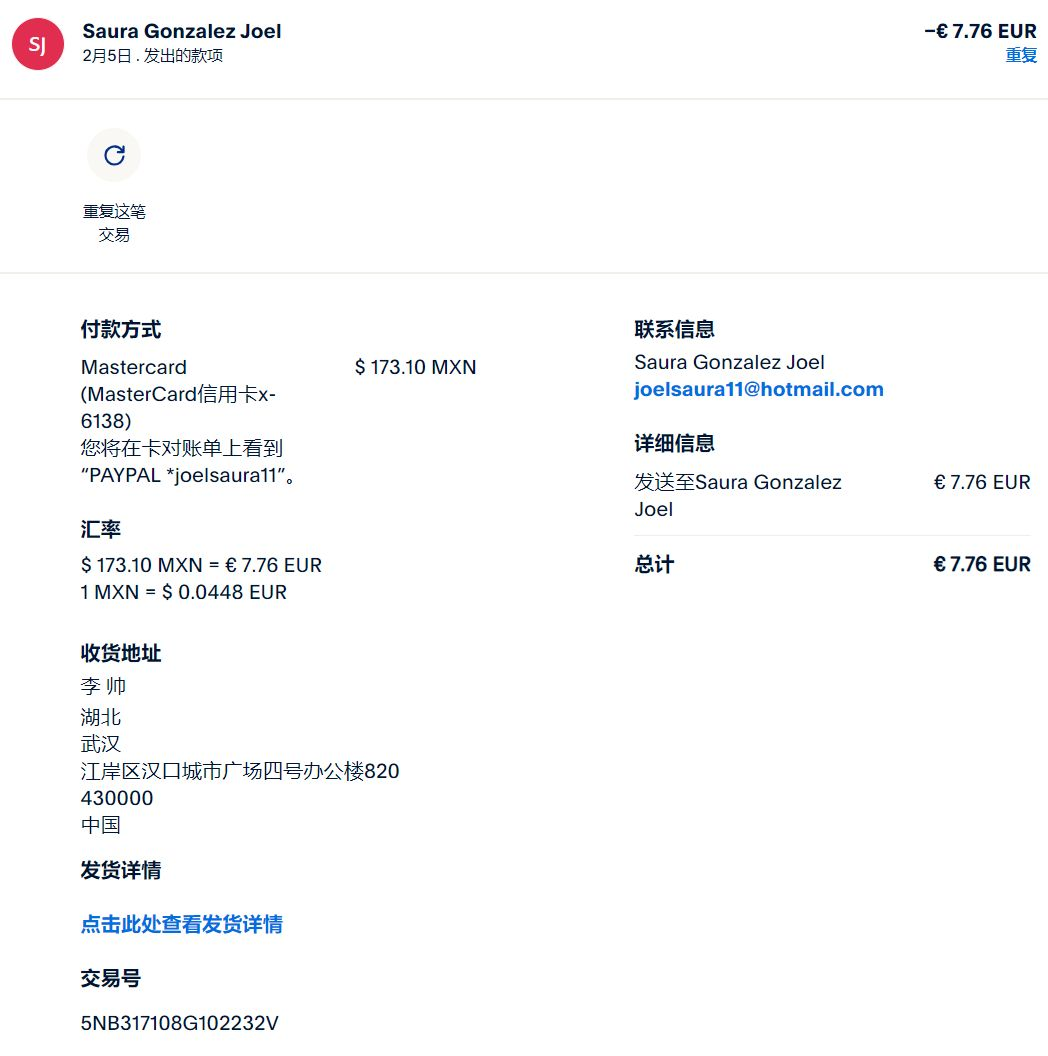Image resolution: width=1048 pixels, height=1056 pixels.
Task: Click the SJ avatar circle
Action: point(38,44)
